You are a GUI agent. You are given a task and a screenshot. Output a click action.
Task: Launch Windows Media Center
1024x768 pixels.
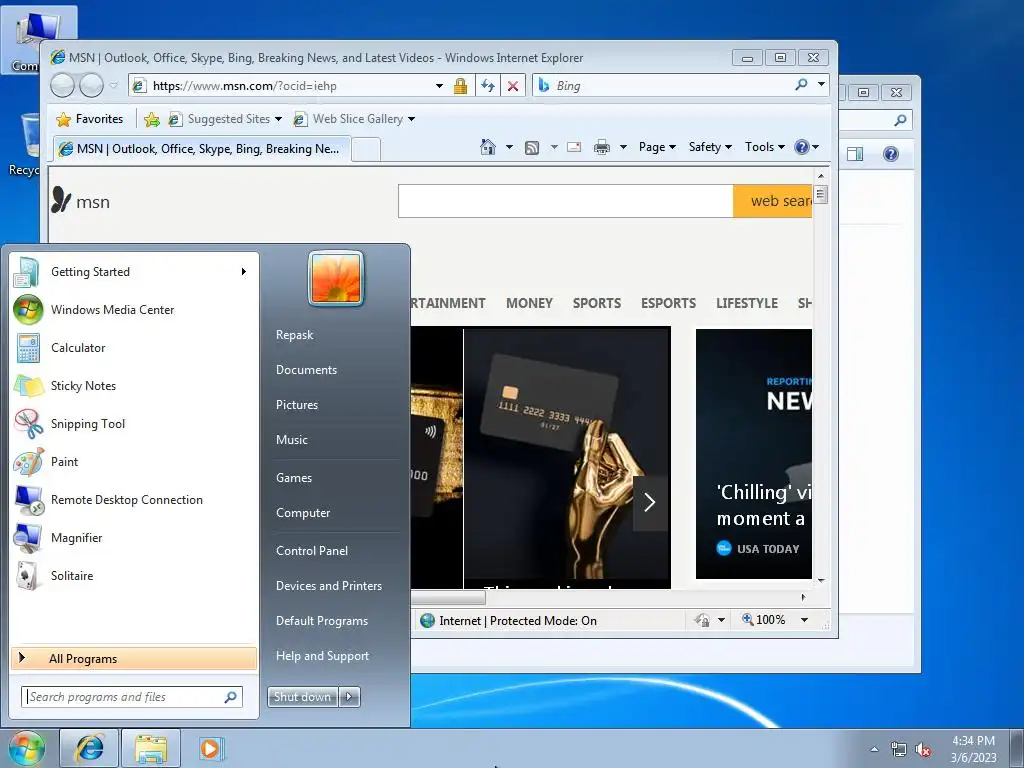134,310
